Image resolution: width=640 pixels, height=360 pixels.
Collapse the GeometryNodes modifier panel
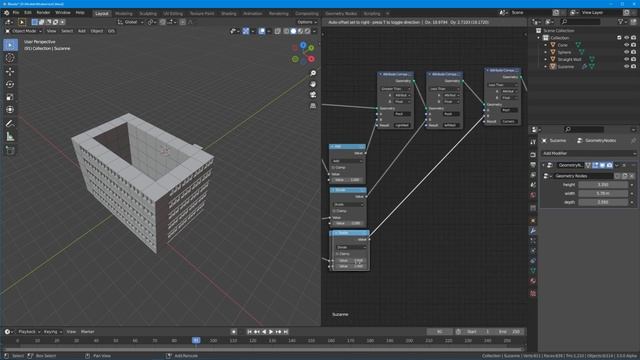click(543, 165)
